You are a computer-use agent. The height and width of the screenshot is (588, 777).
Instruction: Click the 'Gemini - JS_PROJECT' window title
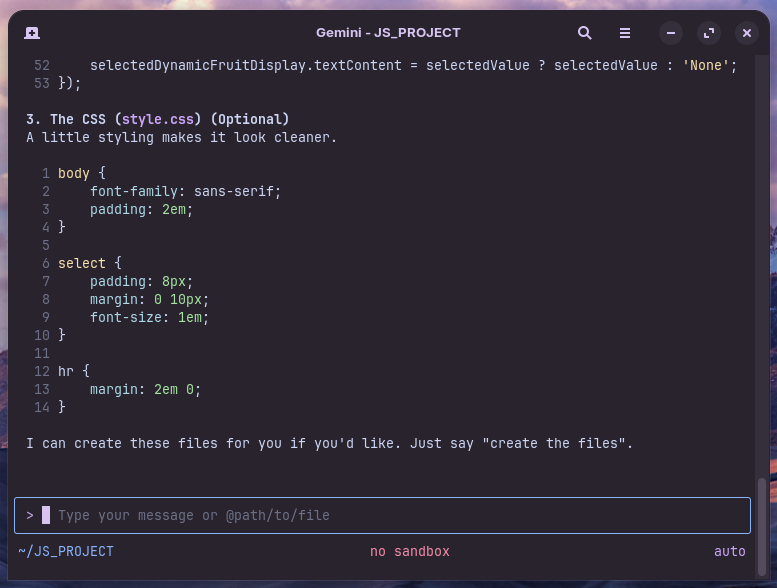388,33
